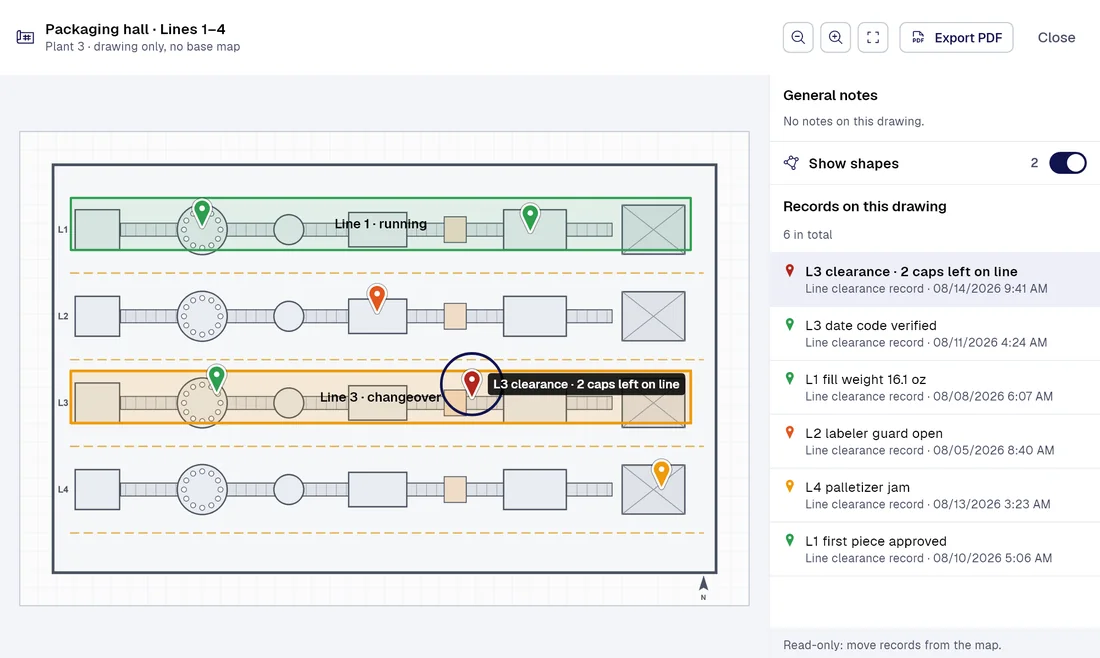1100x658 pixels.
Task: Open L1 first piece approved record
Action: (934, 549)
